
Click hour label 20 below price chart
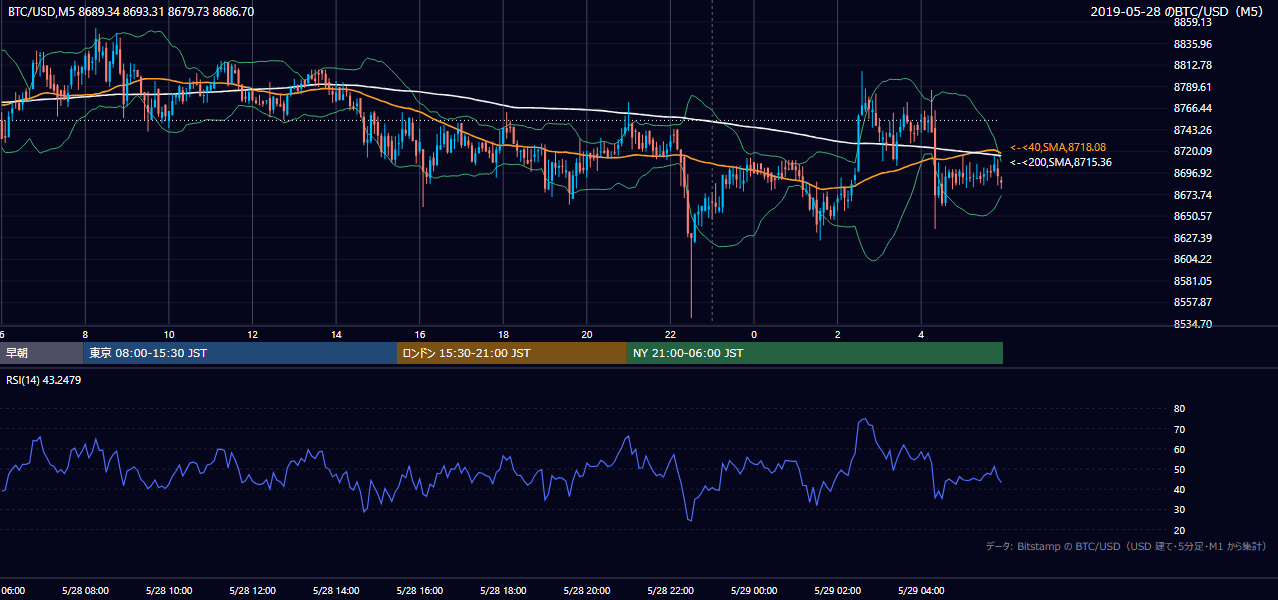[587, 334]
